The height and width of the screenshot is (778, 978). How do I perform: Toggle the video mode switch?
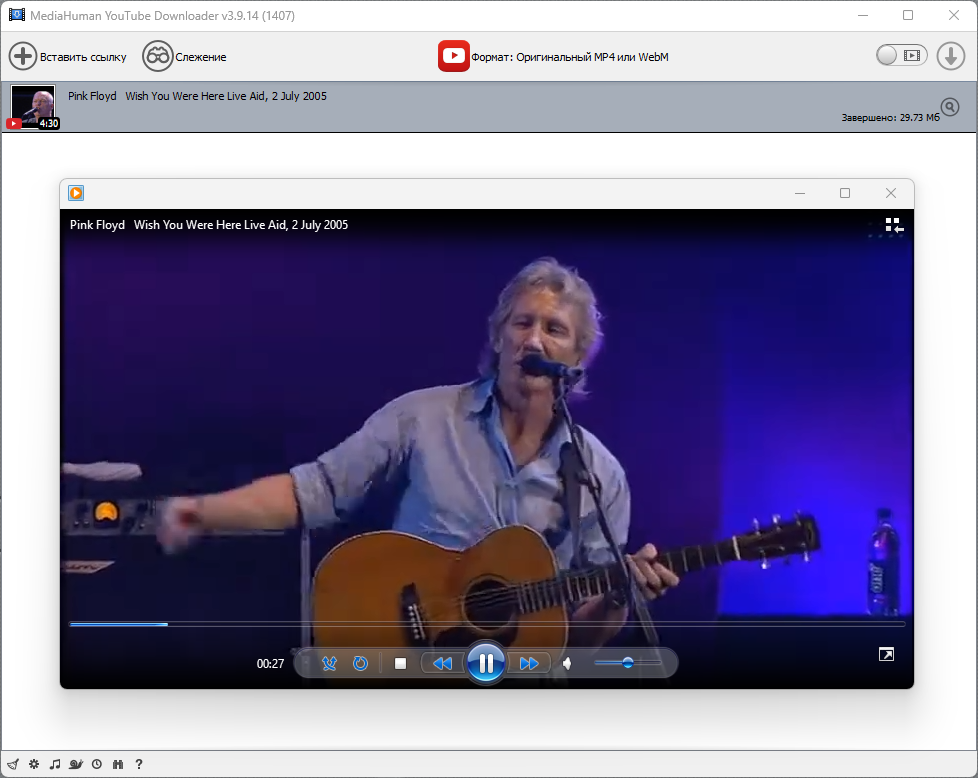click(x=901, y=56)
